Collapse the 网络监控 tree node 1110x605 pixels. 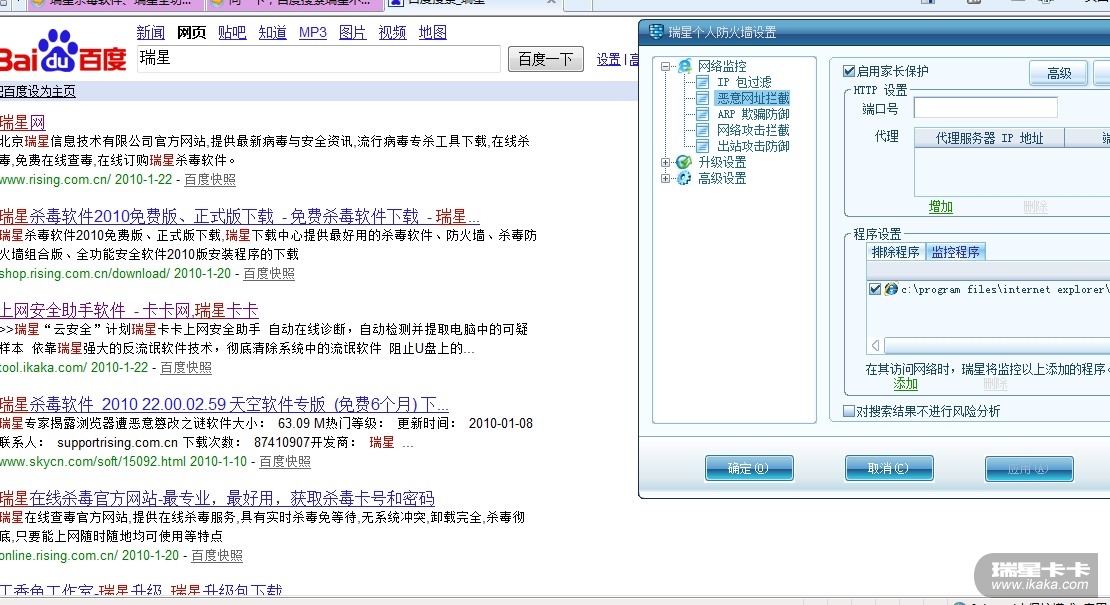(665, 67)
